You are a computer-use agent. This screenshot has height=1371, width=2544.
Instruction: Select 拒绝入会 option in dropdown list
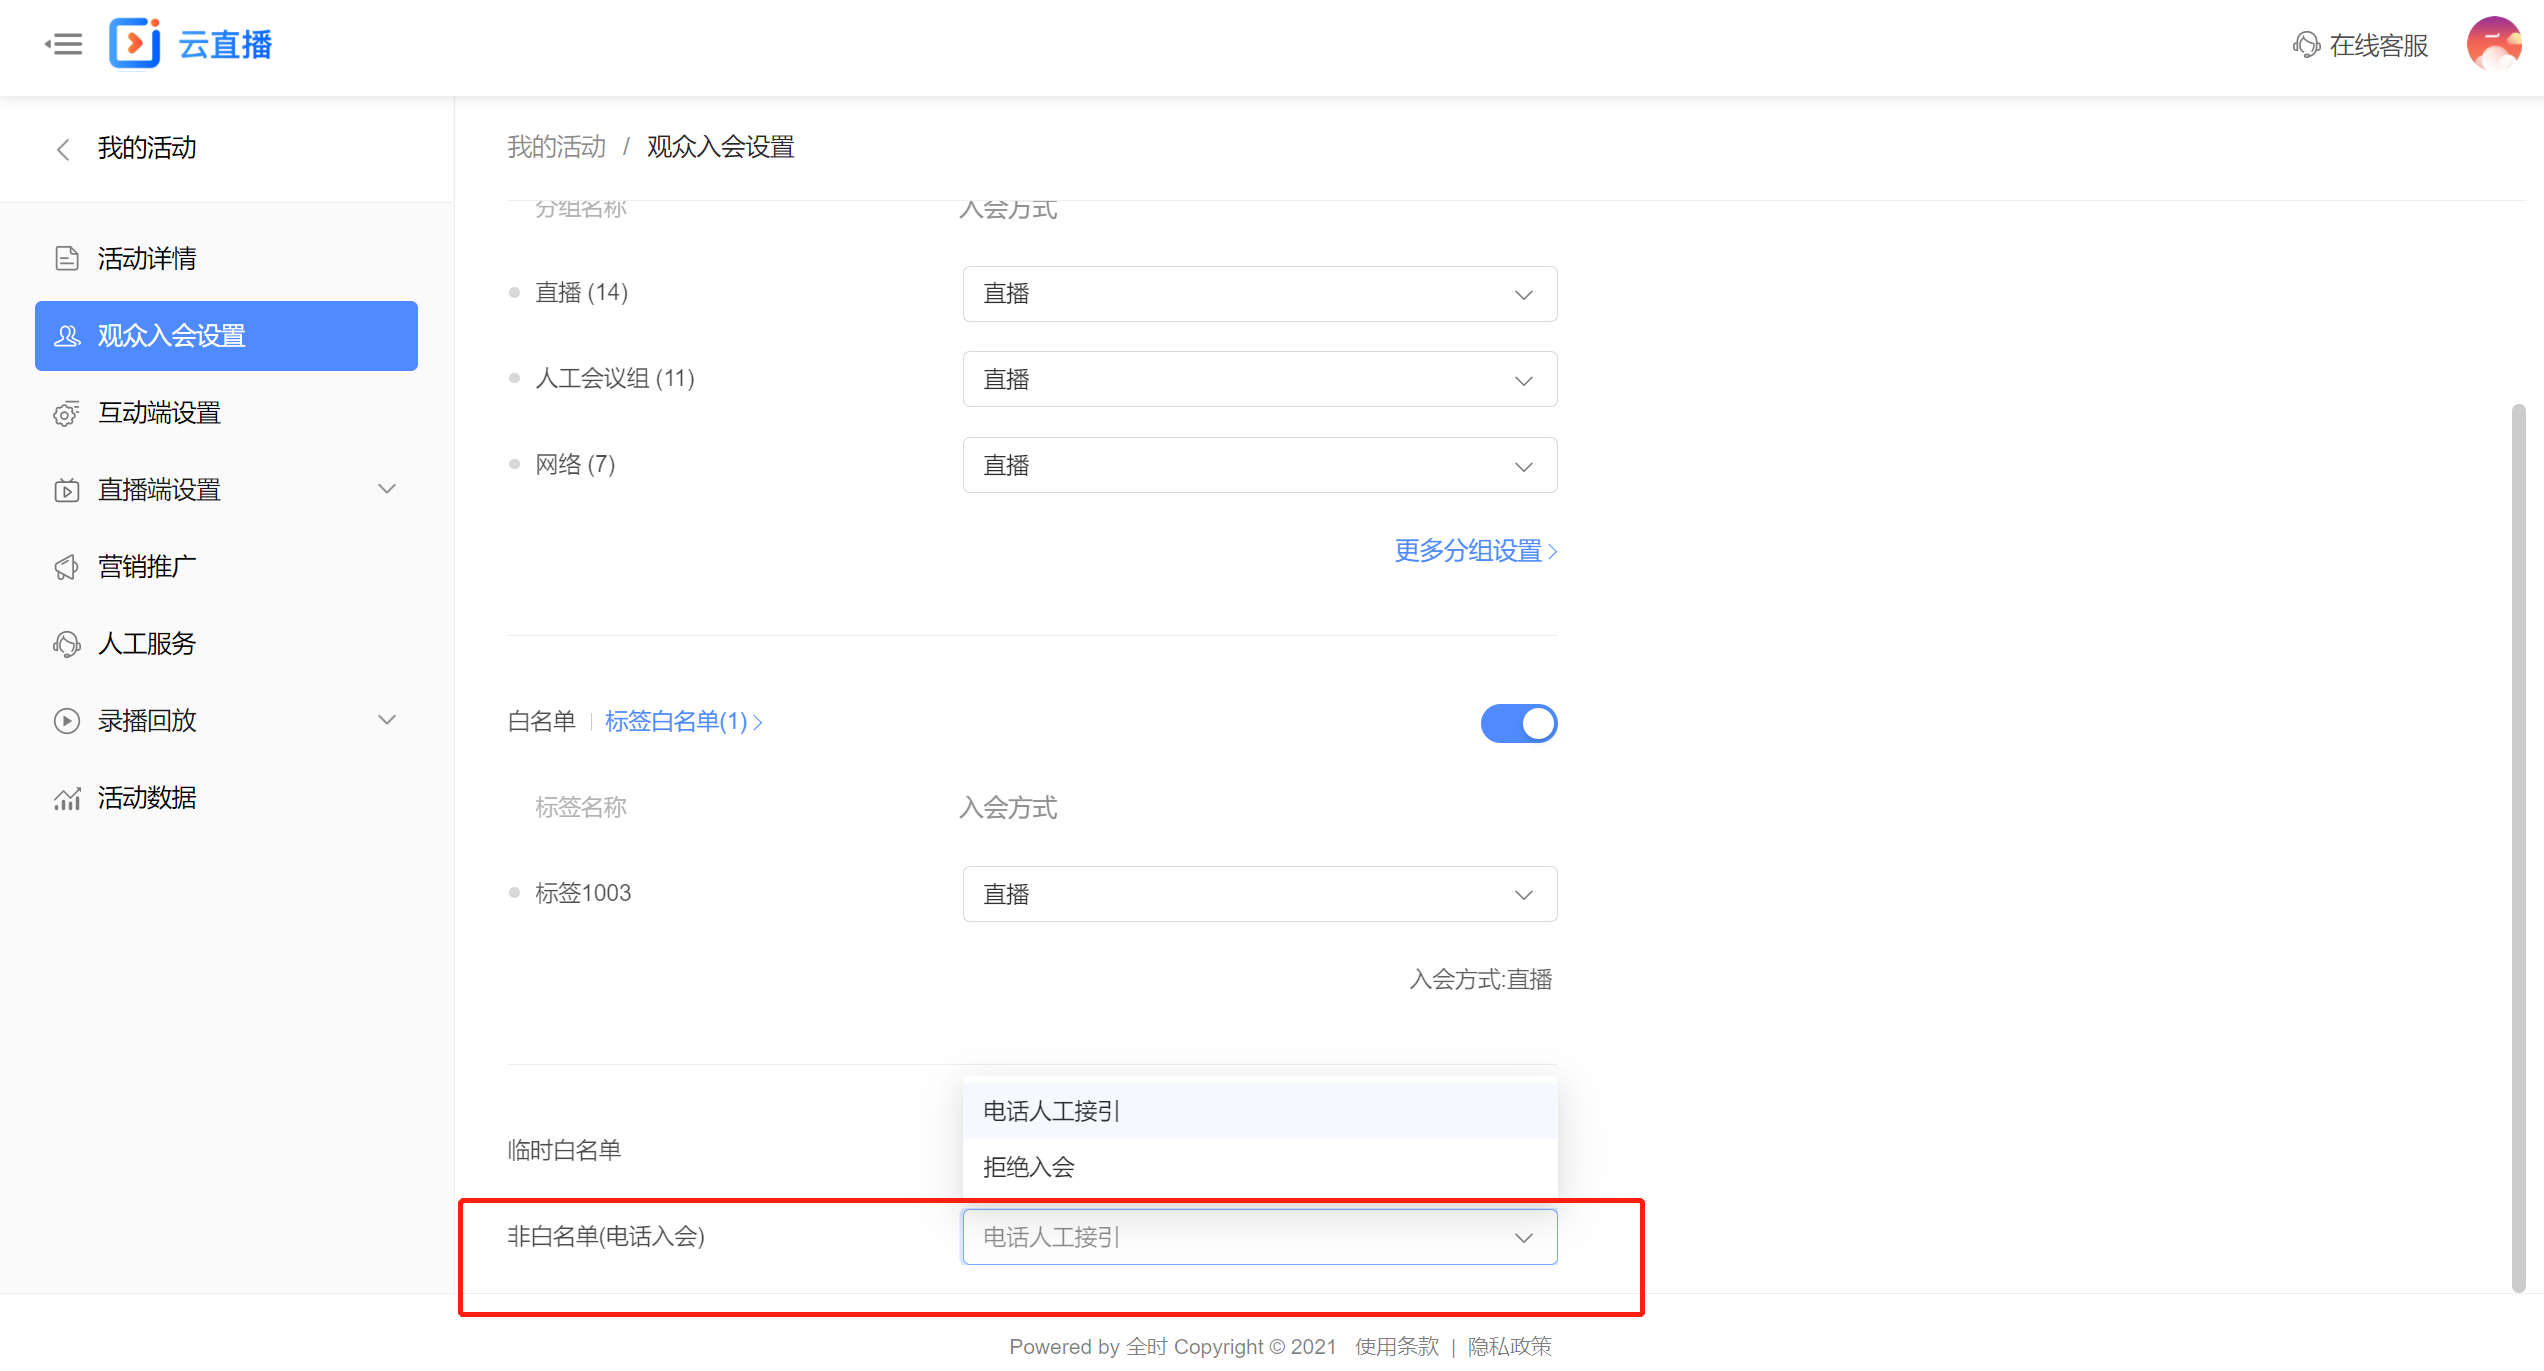(x=1029, y=1167)
